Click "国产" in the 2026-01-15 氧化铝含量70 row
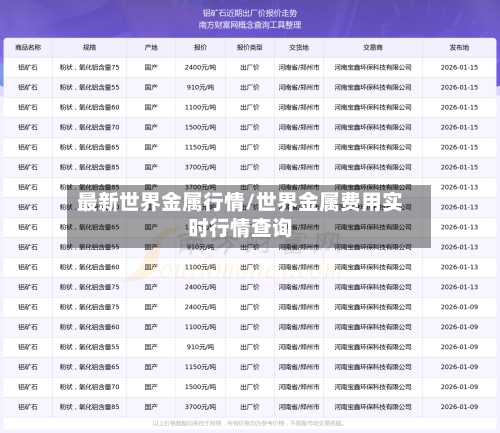 coord(151,127)
